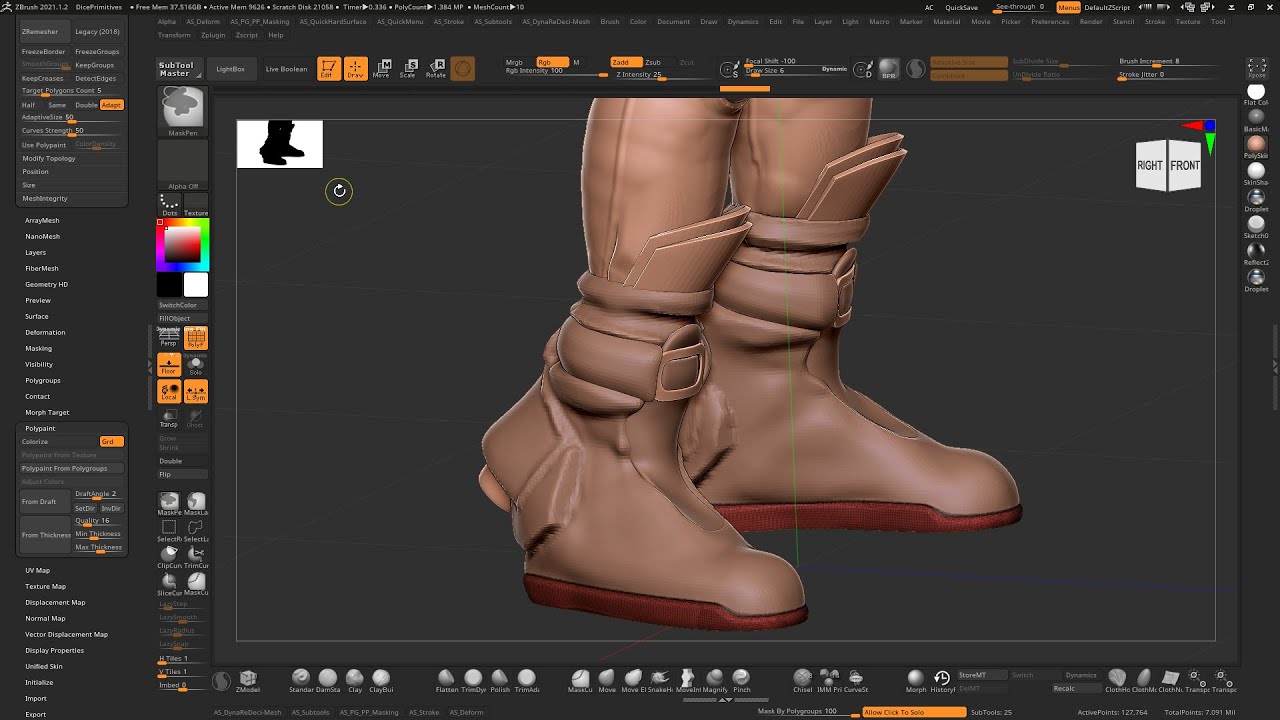Toggle Persp perspective view

(x=169, y=338)
